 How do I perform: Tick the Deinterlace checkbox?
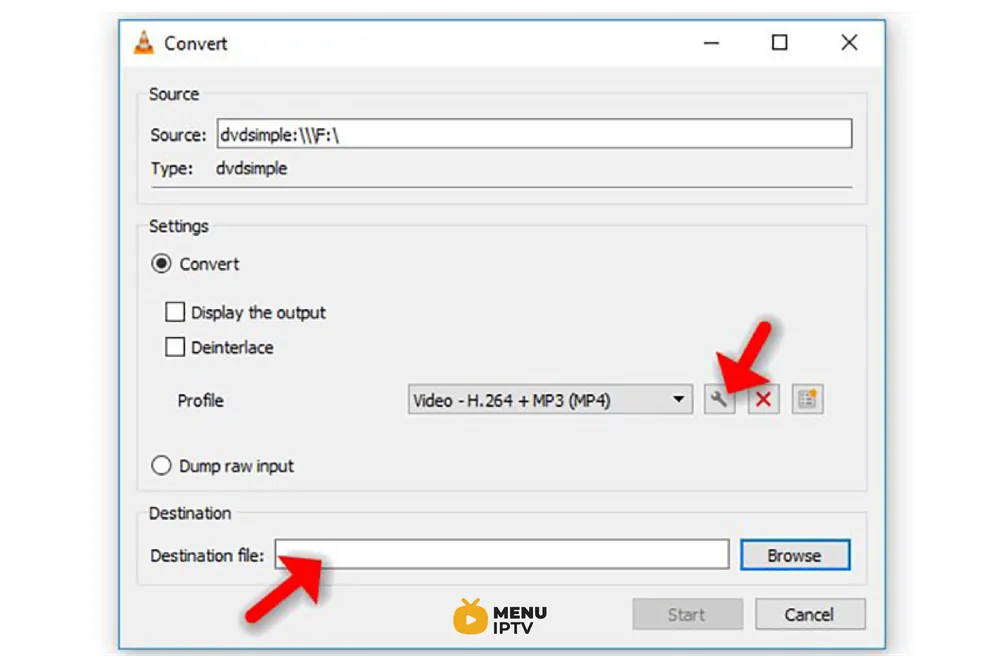click(x=175, y=347)
